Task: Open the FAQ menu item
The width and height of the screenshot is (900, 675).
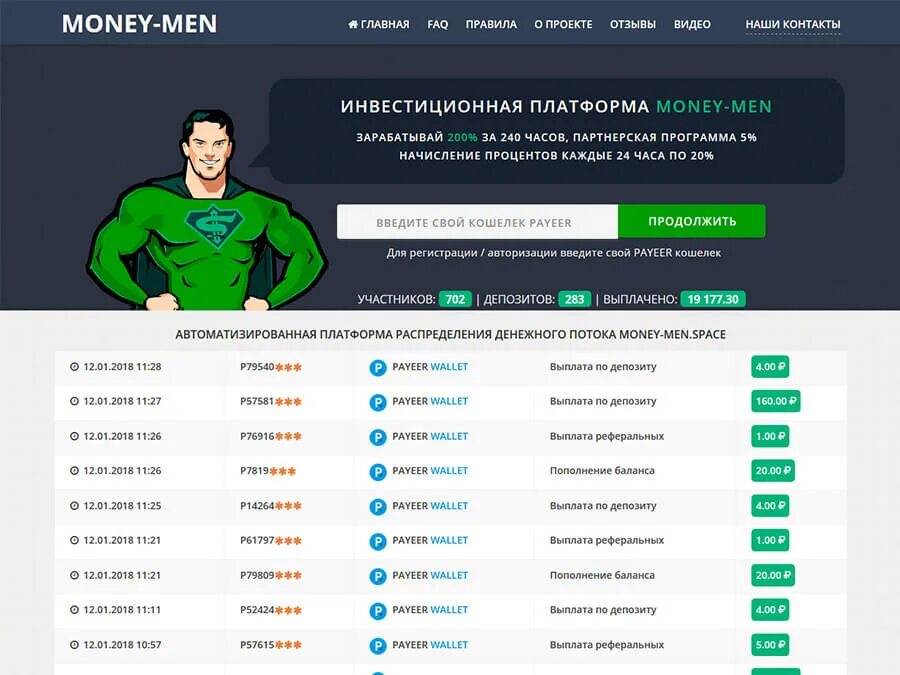Action: (437, 24)
